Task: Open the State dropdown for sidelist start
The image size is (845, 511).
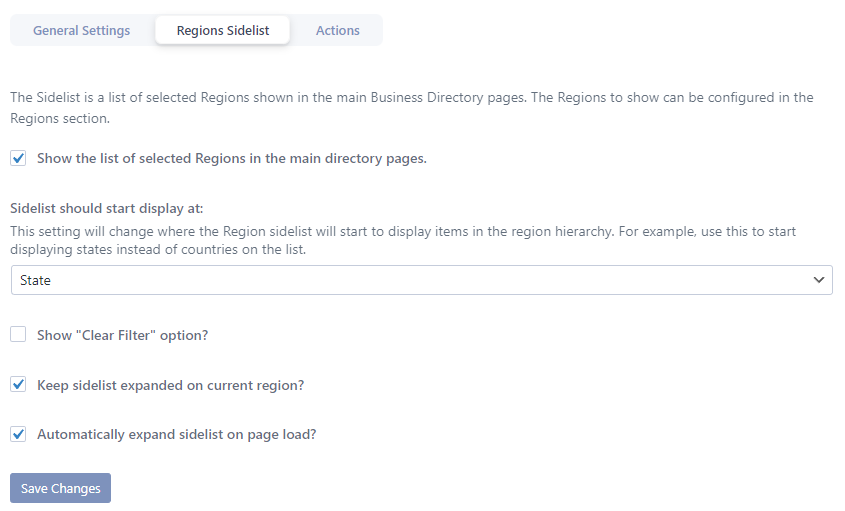Action: click(x=422, y=280)
